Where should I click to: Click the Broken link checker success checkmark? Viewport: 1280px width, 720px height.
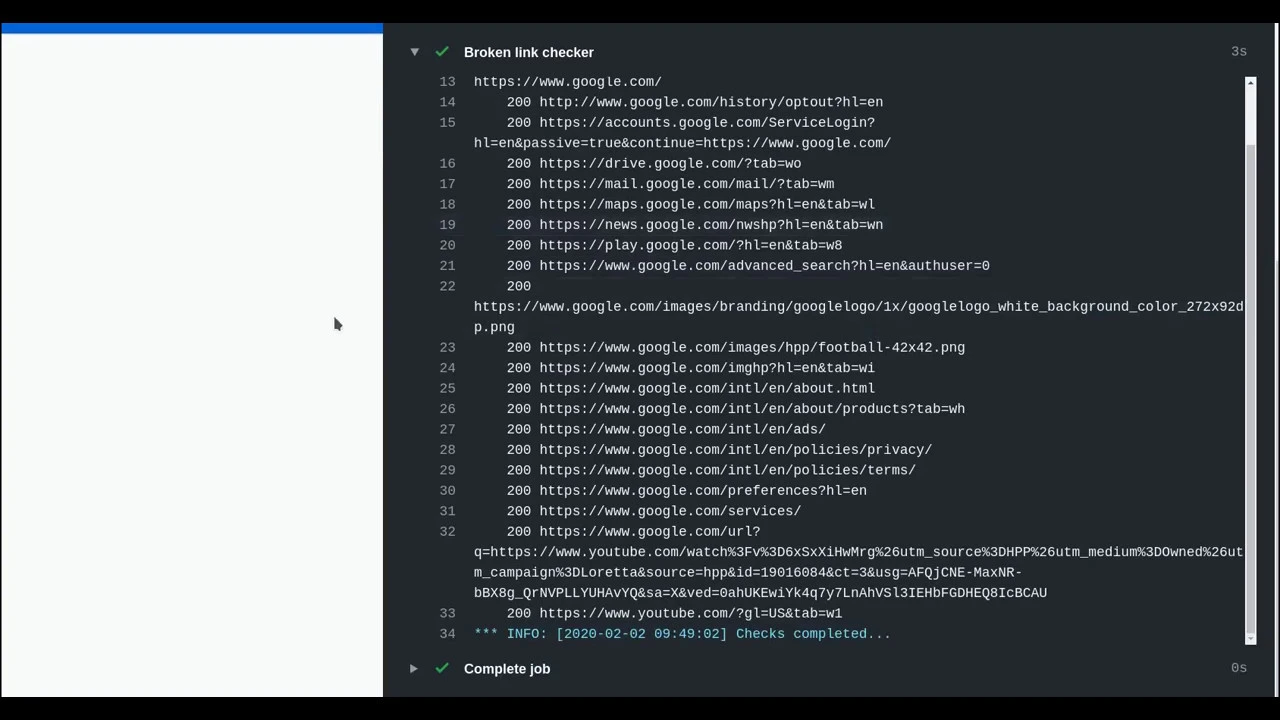[x=442, y=52]
